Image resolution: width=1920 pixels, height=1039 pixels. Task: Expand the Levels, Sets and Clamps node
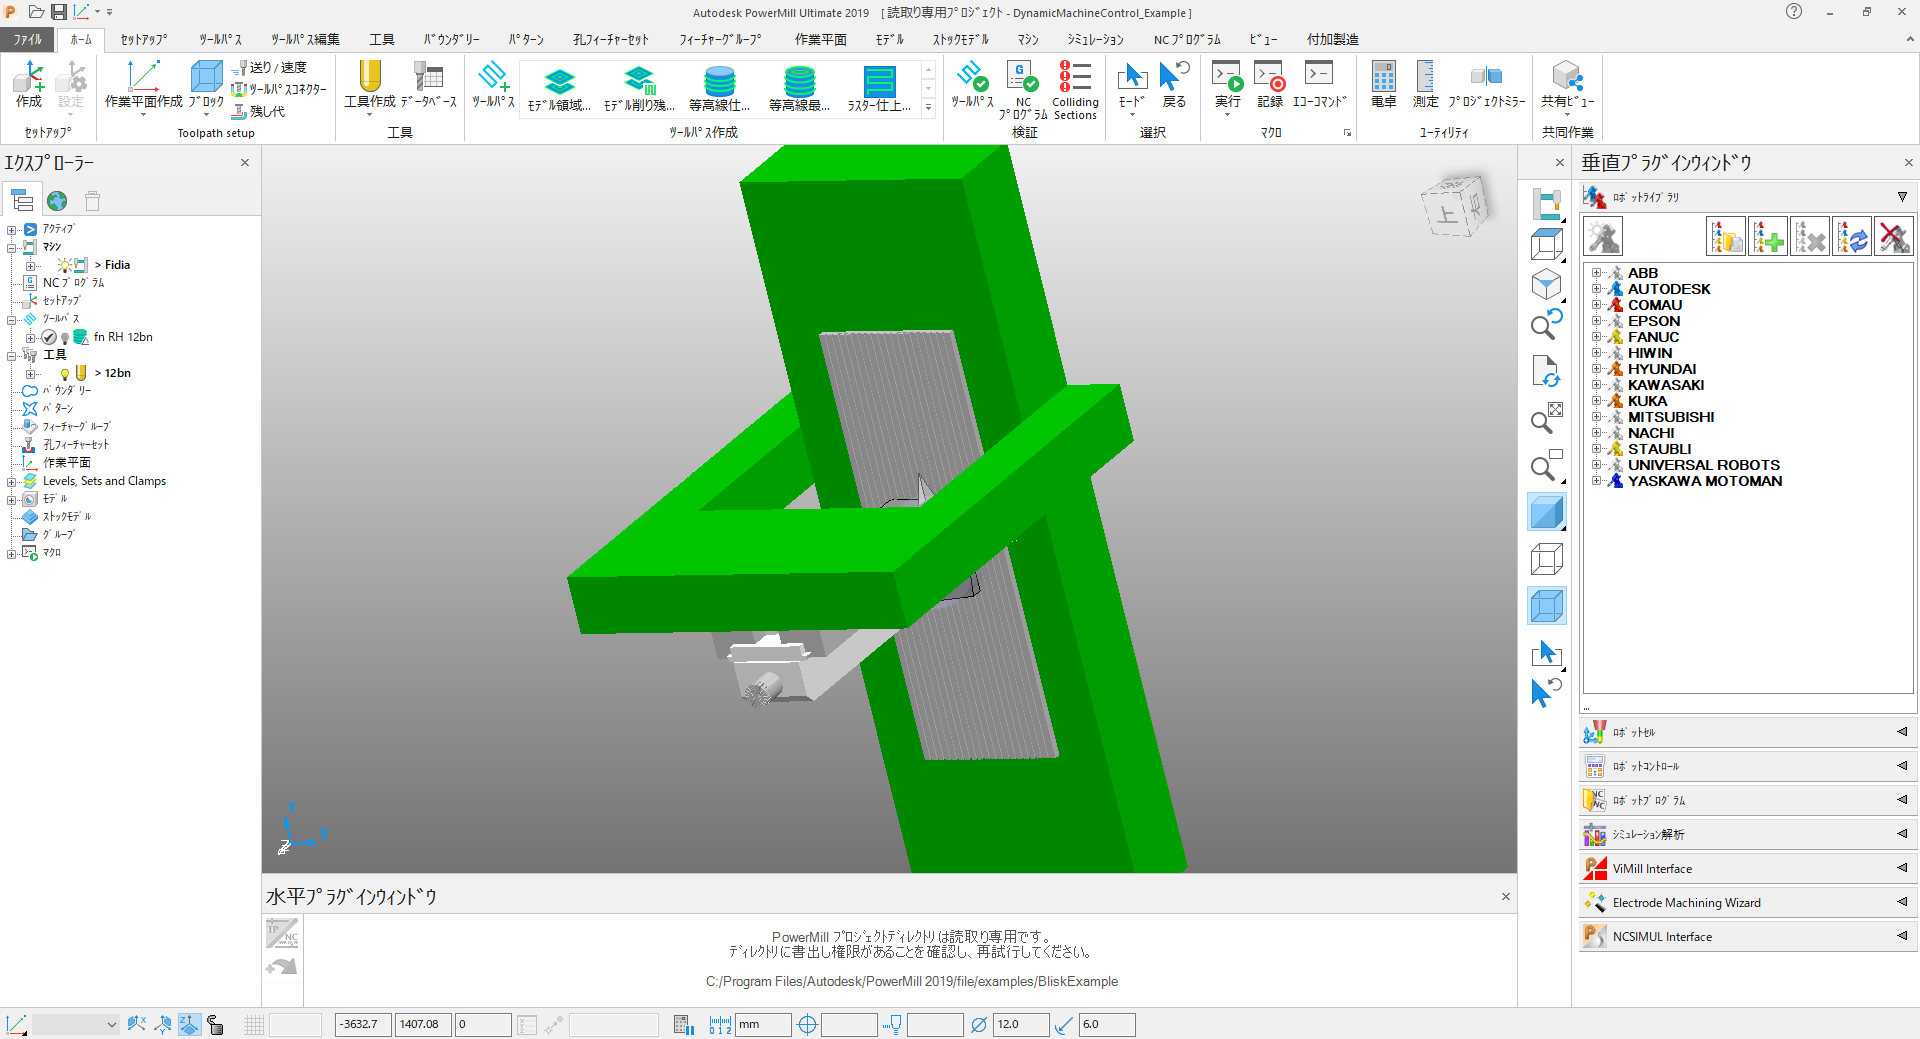pos(11,482)
